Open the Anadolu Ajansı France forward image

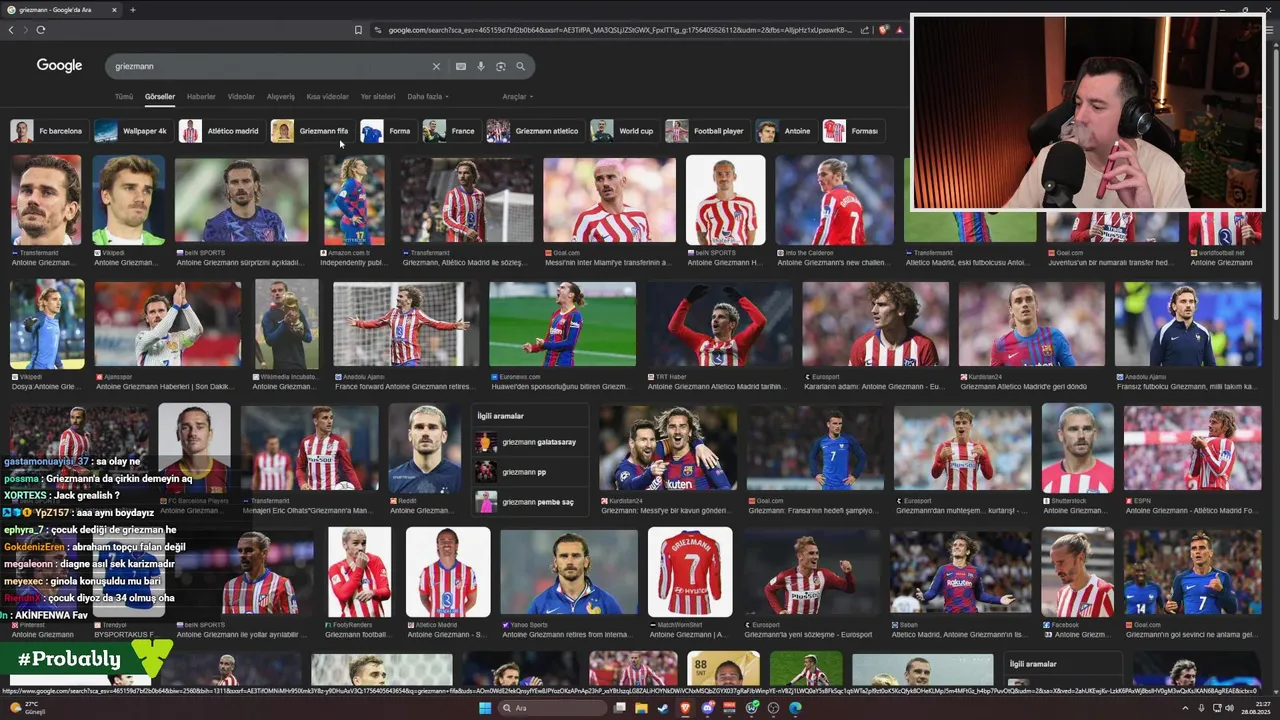[x=404, y=324]
